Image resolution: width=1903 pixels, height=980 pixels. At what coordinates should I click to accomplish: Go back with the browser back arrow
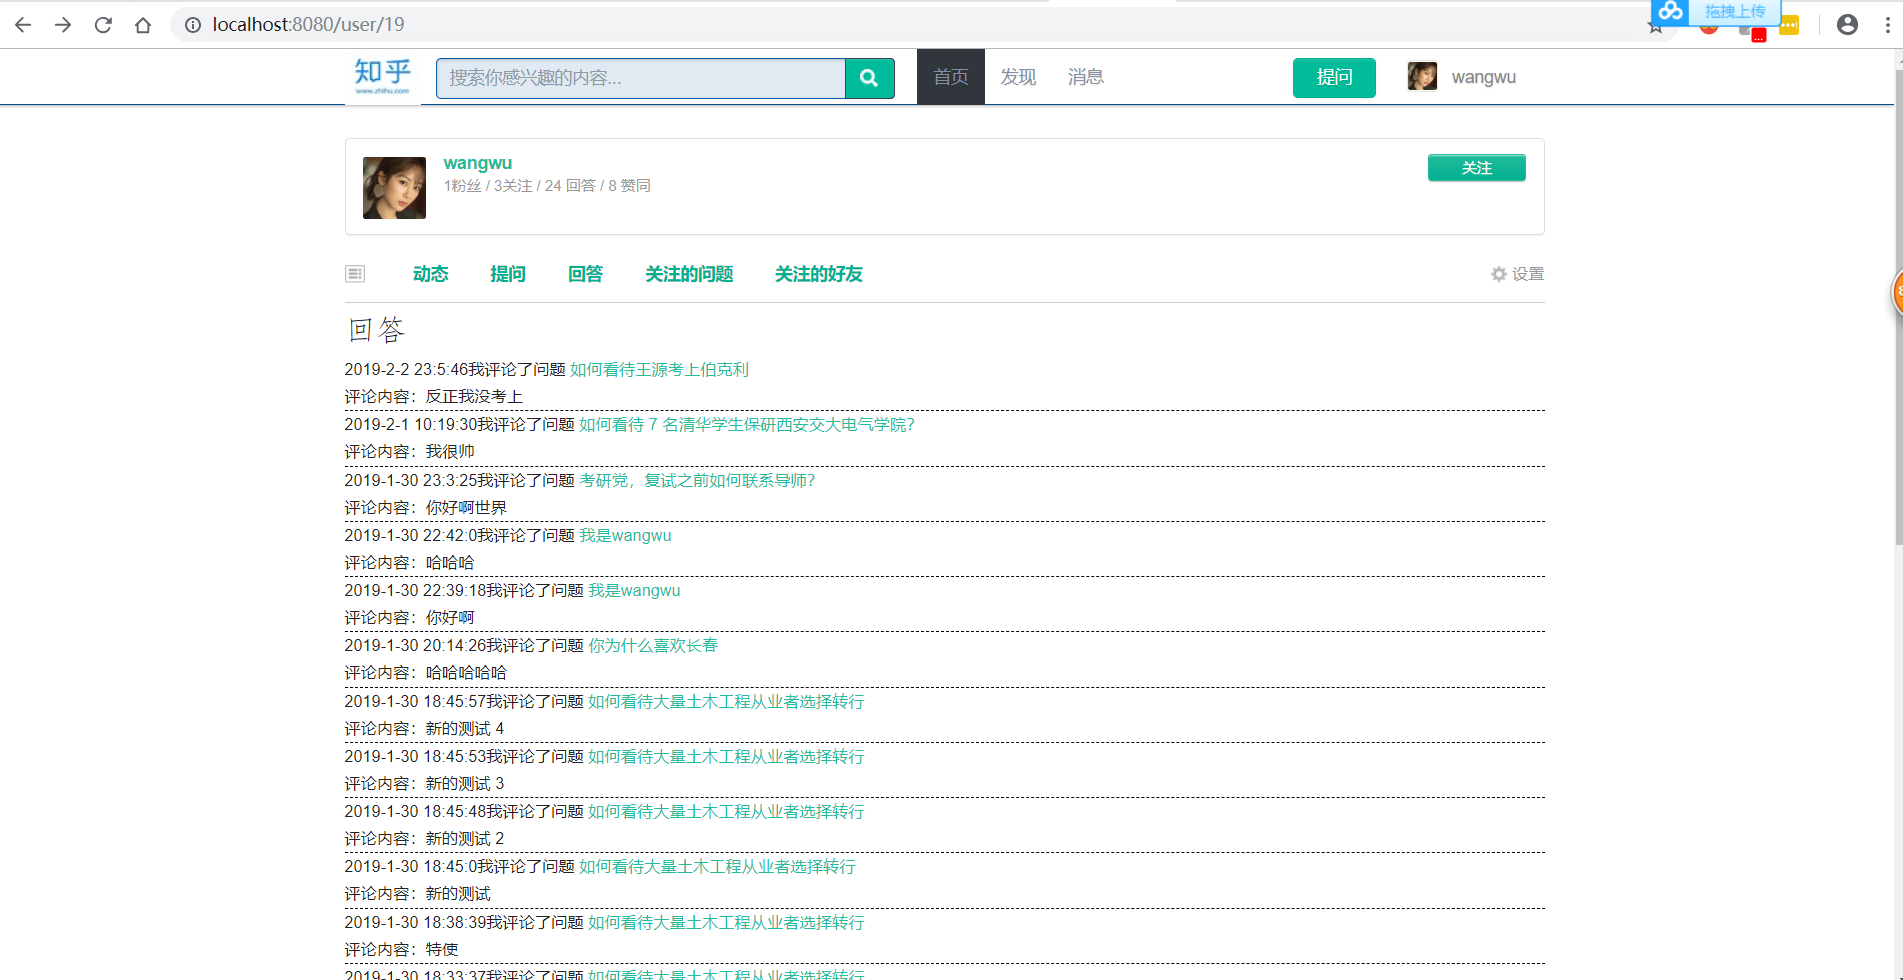tap(23, 25)
